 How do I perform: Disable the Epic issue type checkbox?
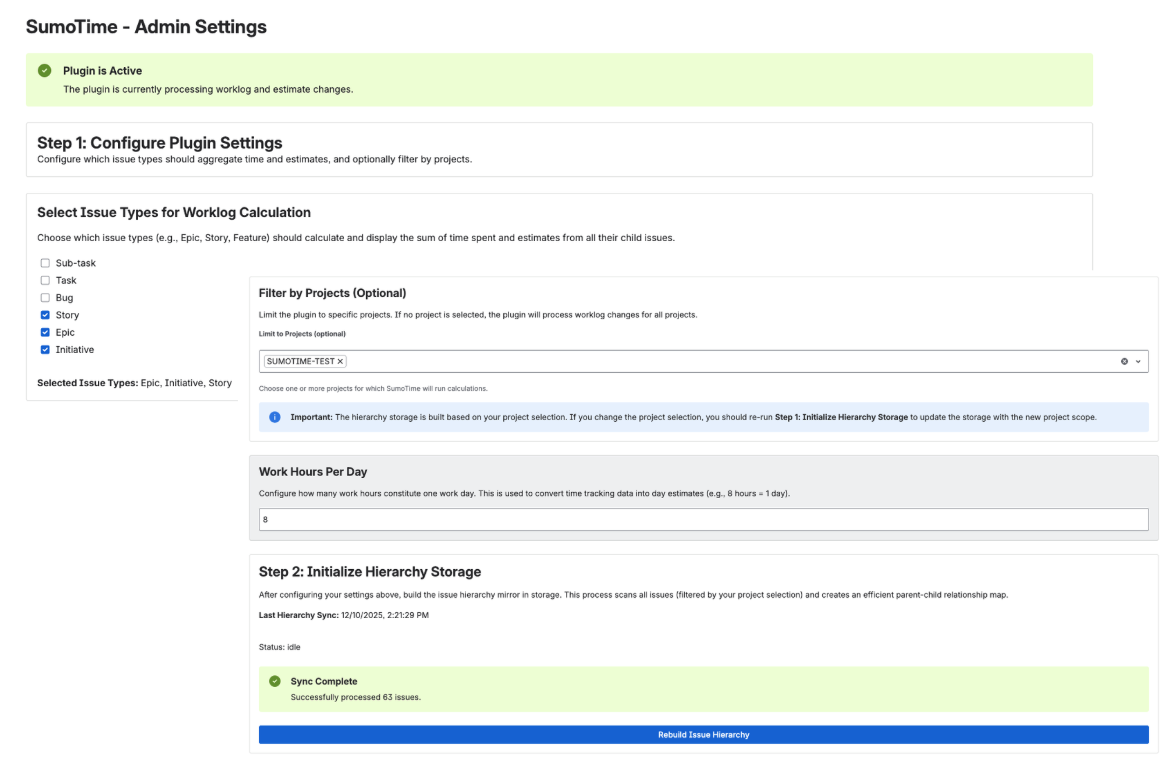pos(45,332)
